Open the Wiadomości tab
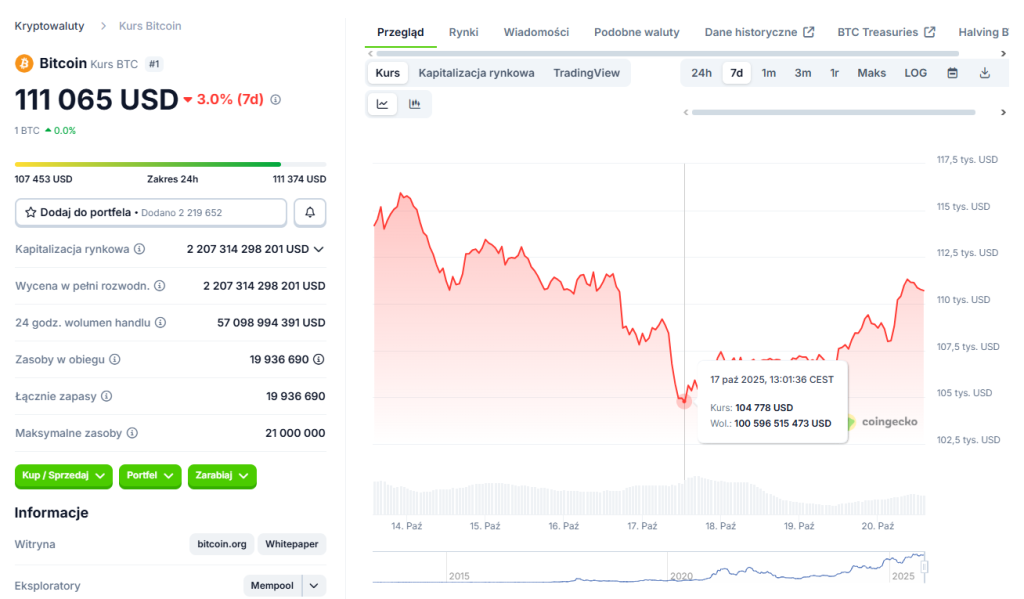 coord(536,32)
